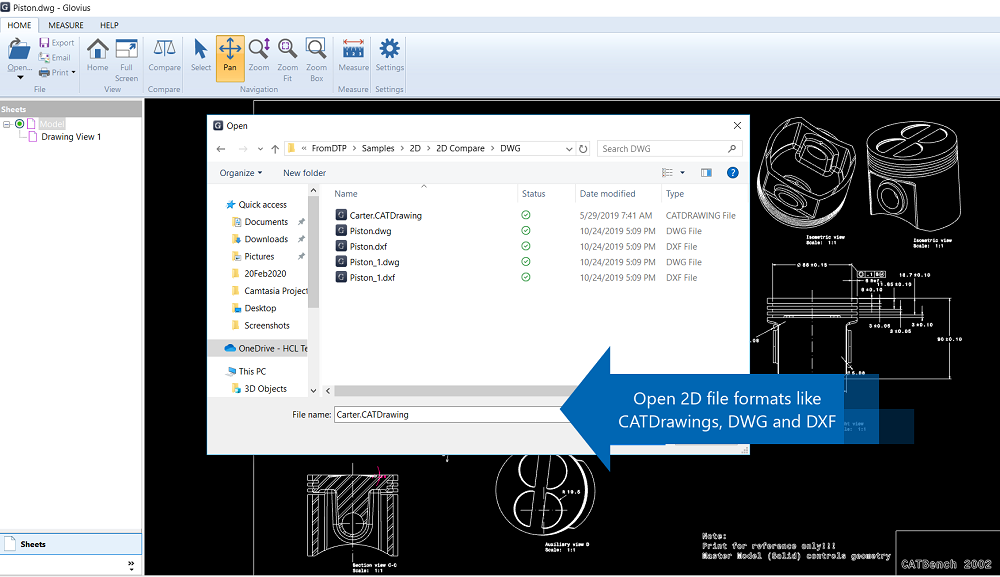Refresh the DWG folder listing
Image resolution: width=1000 pixels, height=577 pixels.
[x=583, y=149]
